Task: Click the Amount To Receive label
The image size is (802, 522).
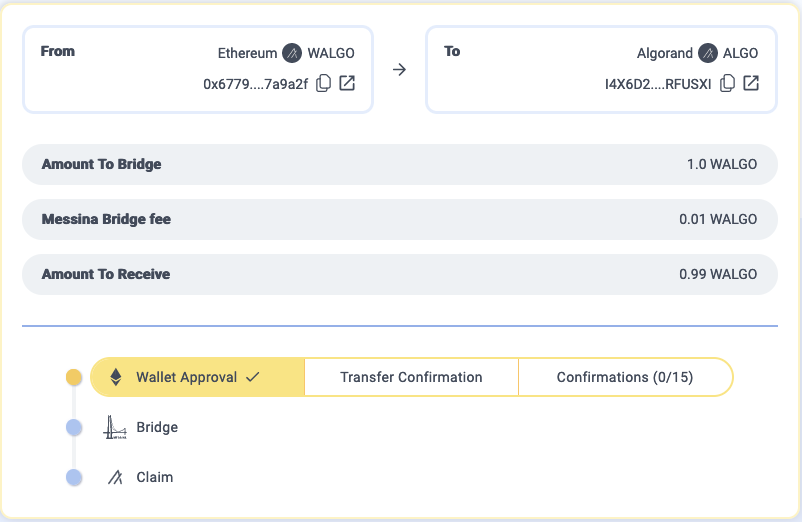Action: click(x=106, y=274)
